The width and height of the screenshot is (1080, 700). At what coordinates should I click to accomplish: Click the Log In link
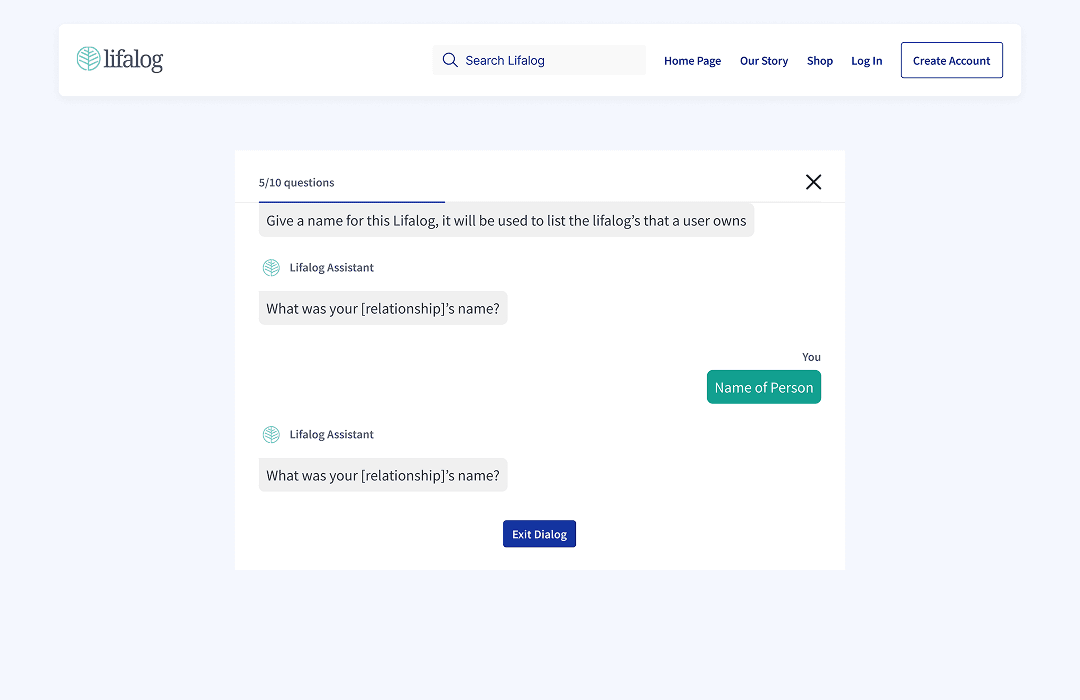click(x=866, y=61)
